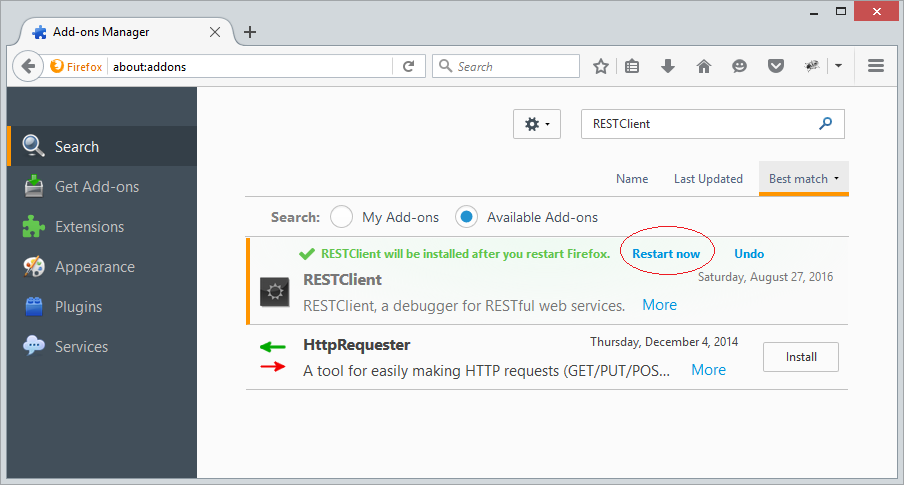Sort results by Name
This screenshot has width=904, height=485.
(x=632, y=179)
